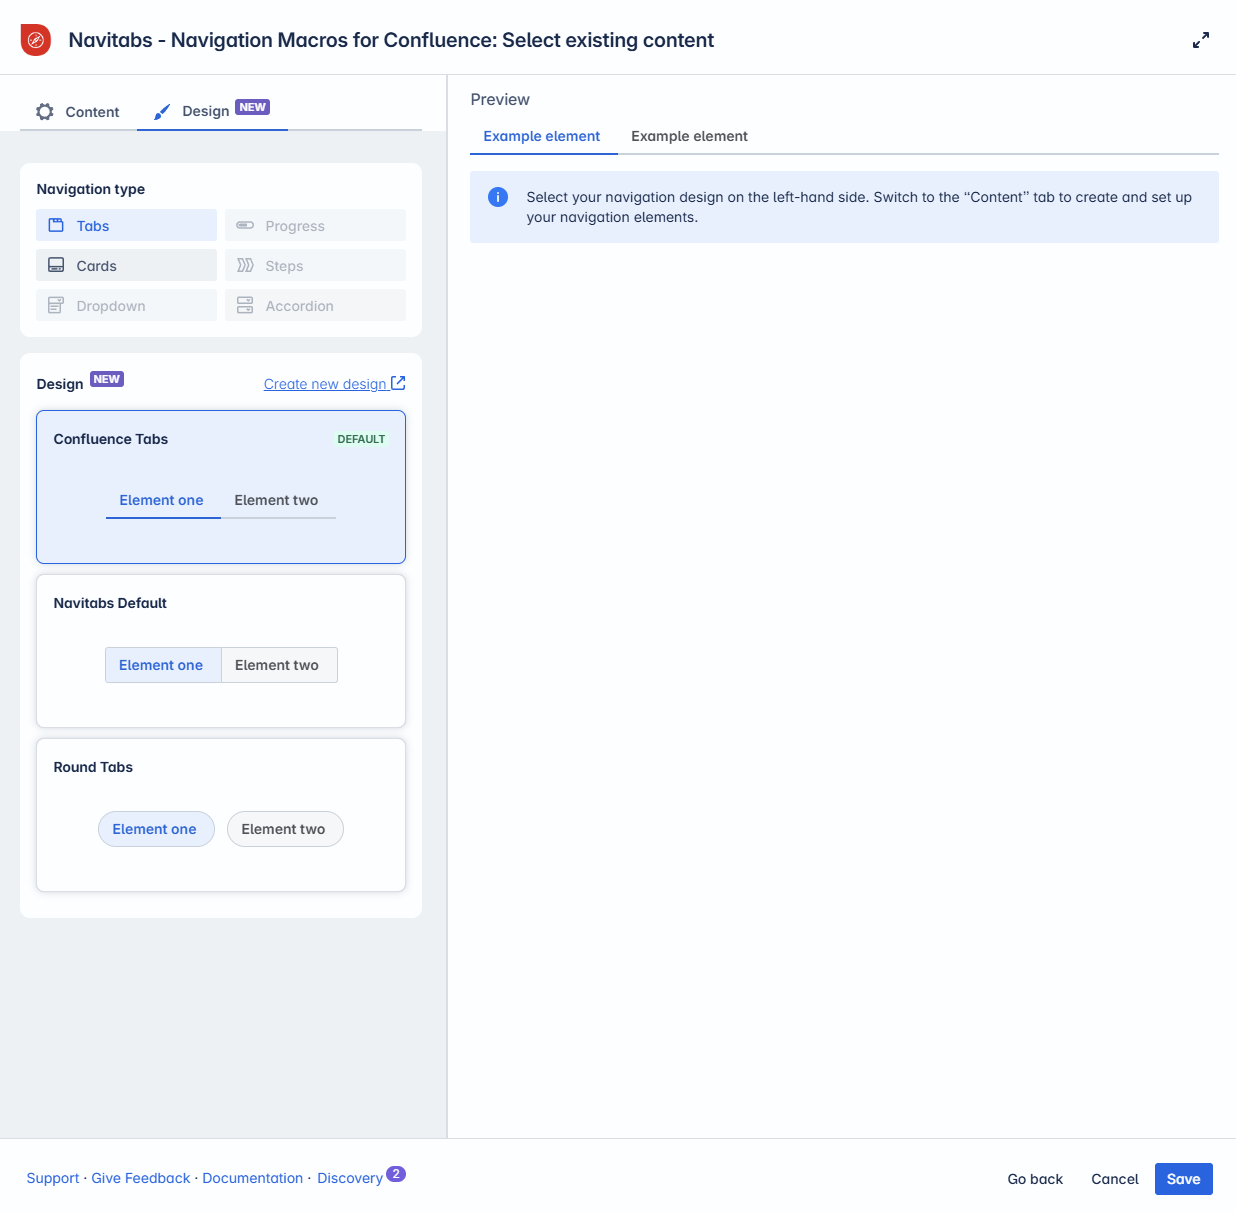1236x1212 pixels.
Task: Open the Documentation link
Action: (252, 1178)
